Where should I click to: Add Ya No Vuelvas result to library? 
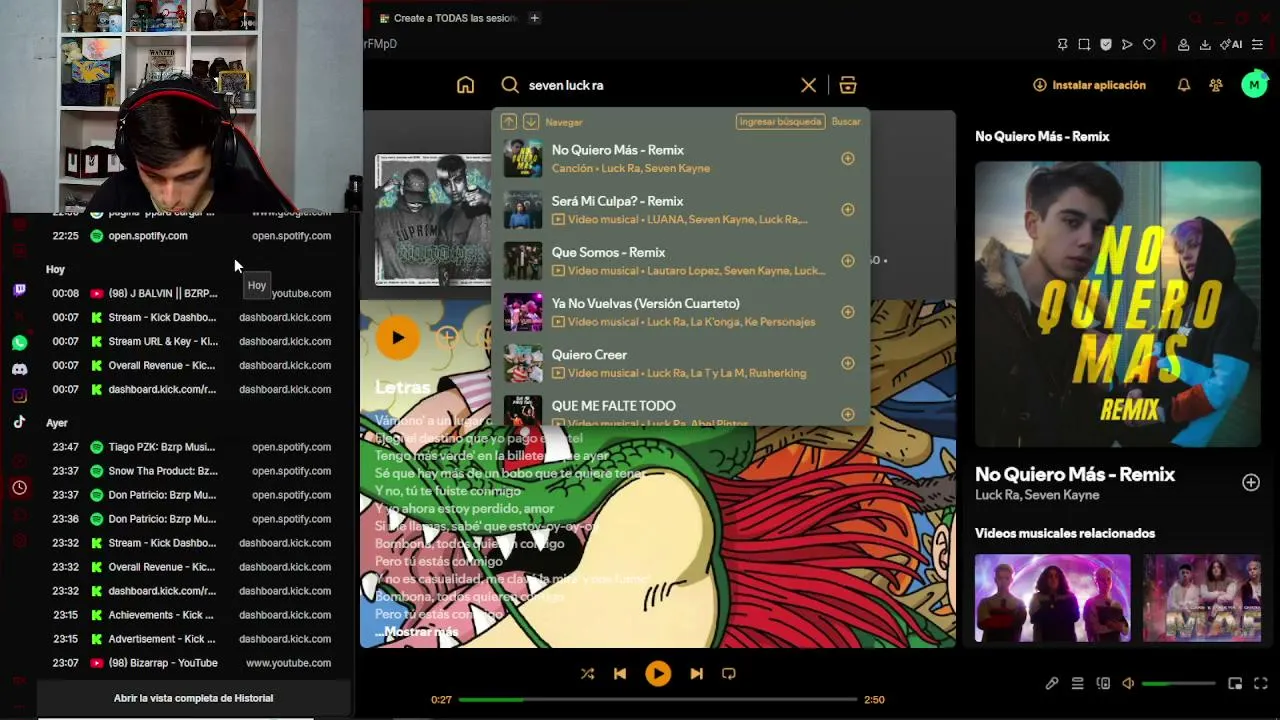(847, 312)
